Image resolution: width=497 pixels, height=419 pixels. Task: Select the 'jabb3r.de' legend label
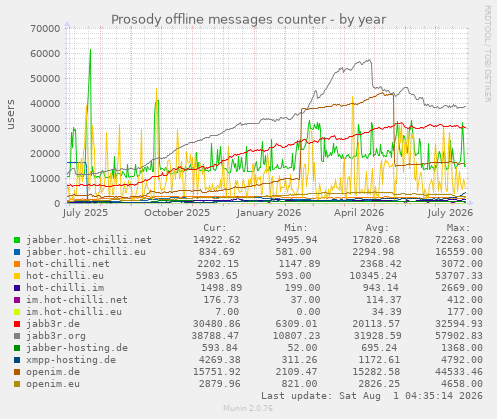click(x=53, y=324)
